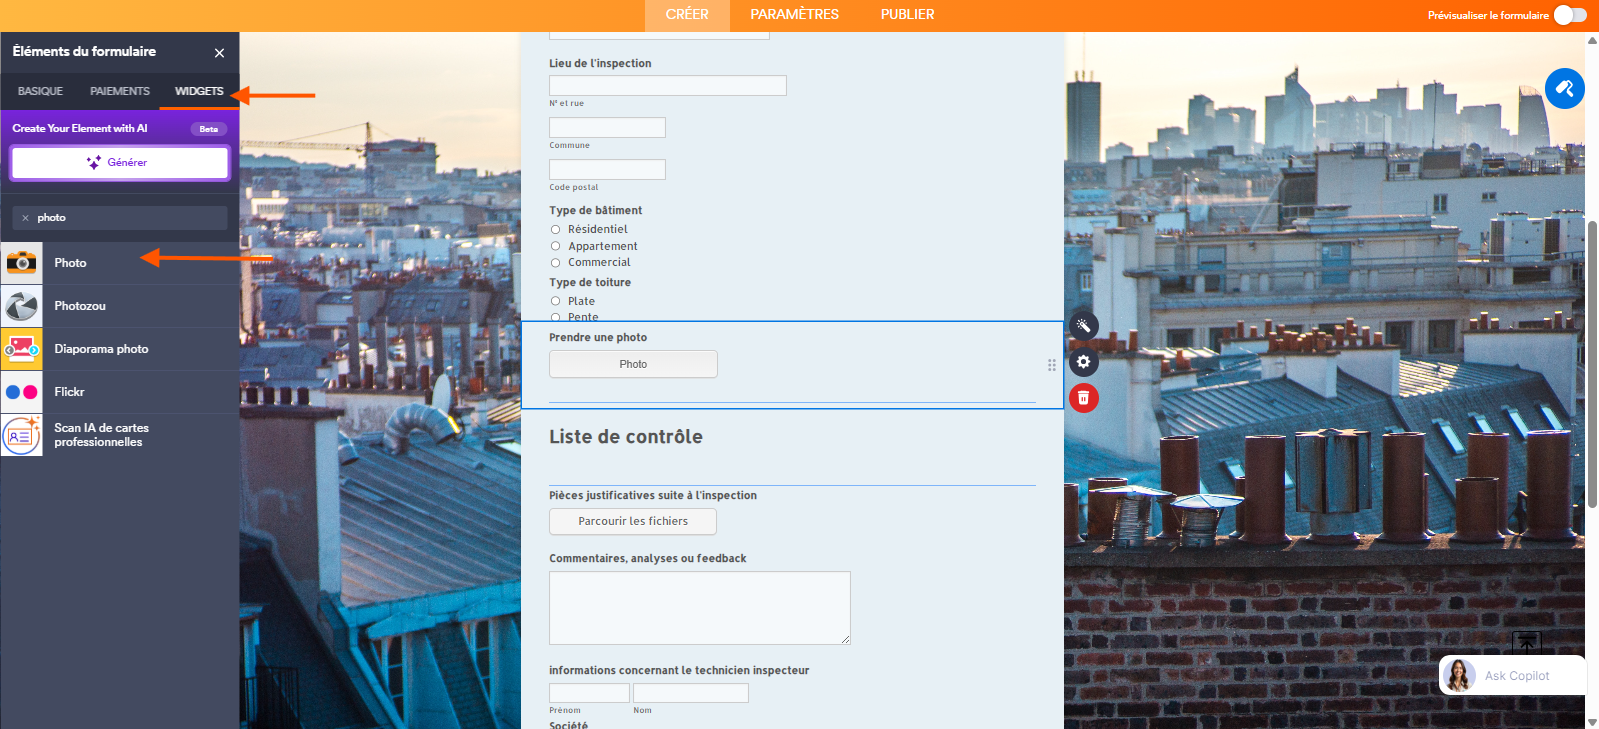Click the Ask Copilot avatar

pos(1459,676)
